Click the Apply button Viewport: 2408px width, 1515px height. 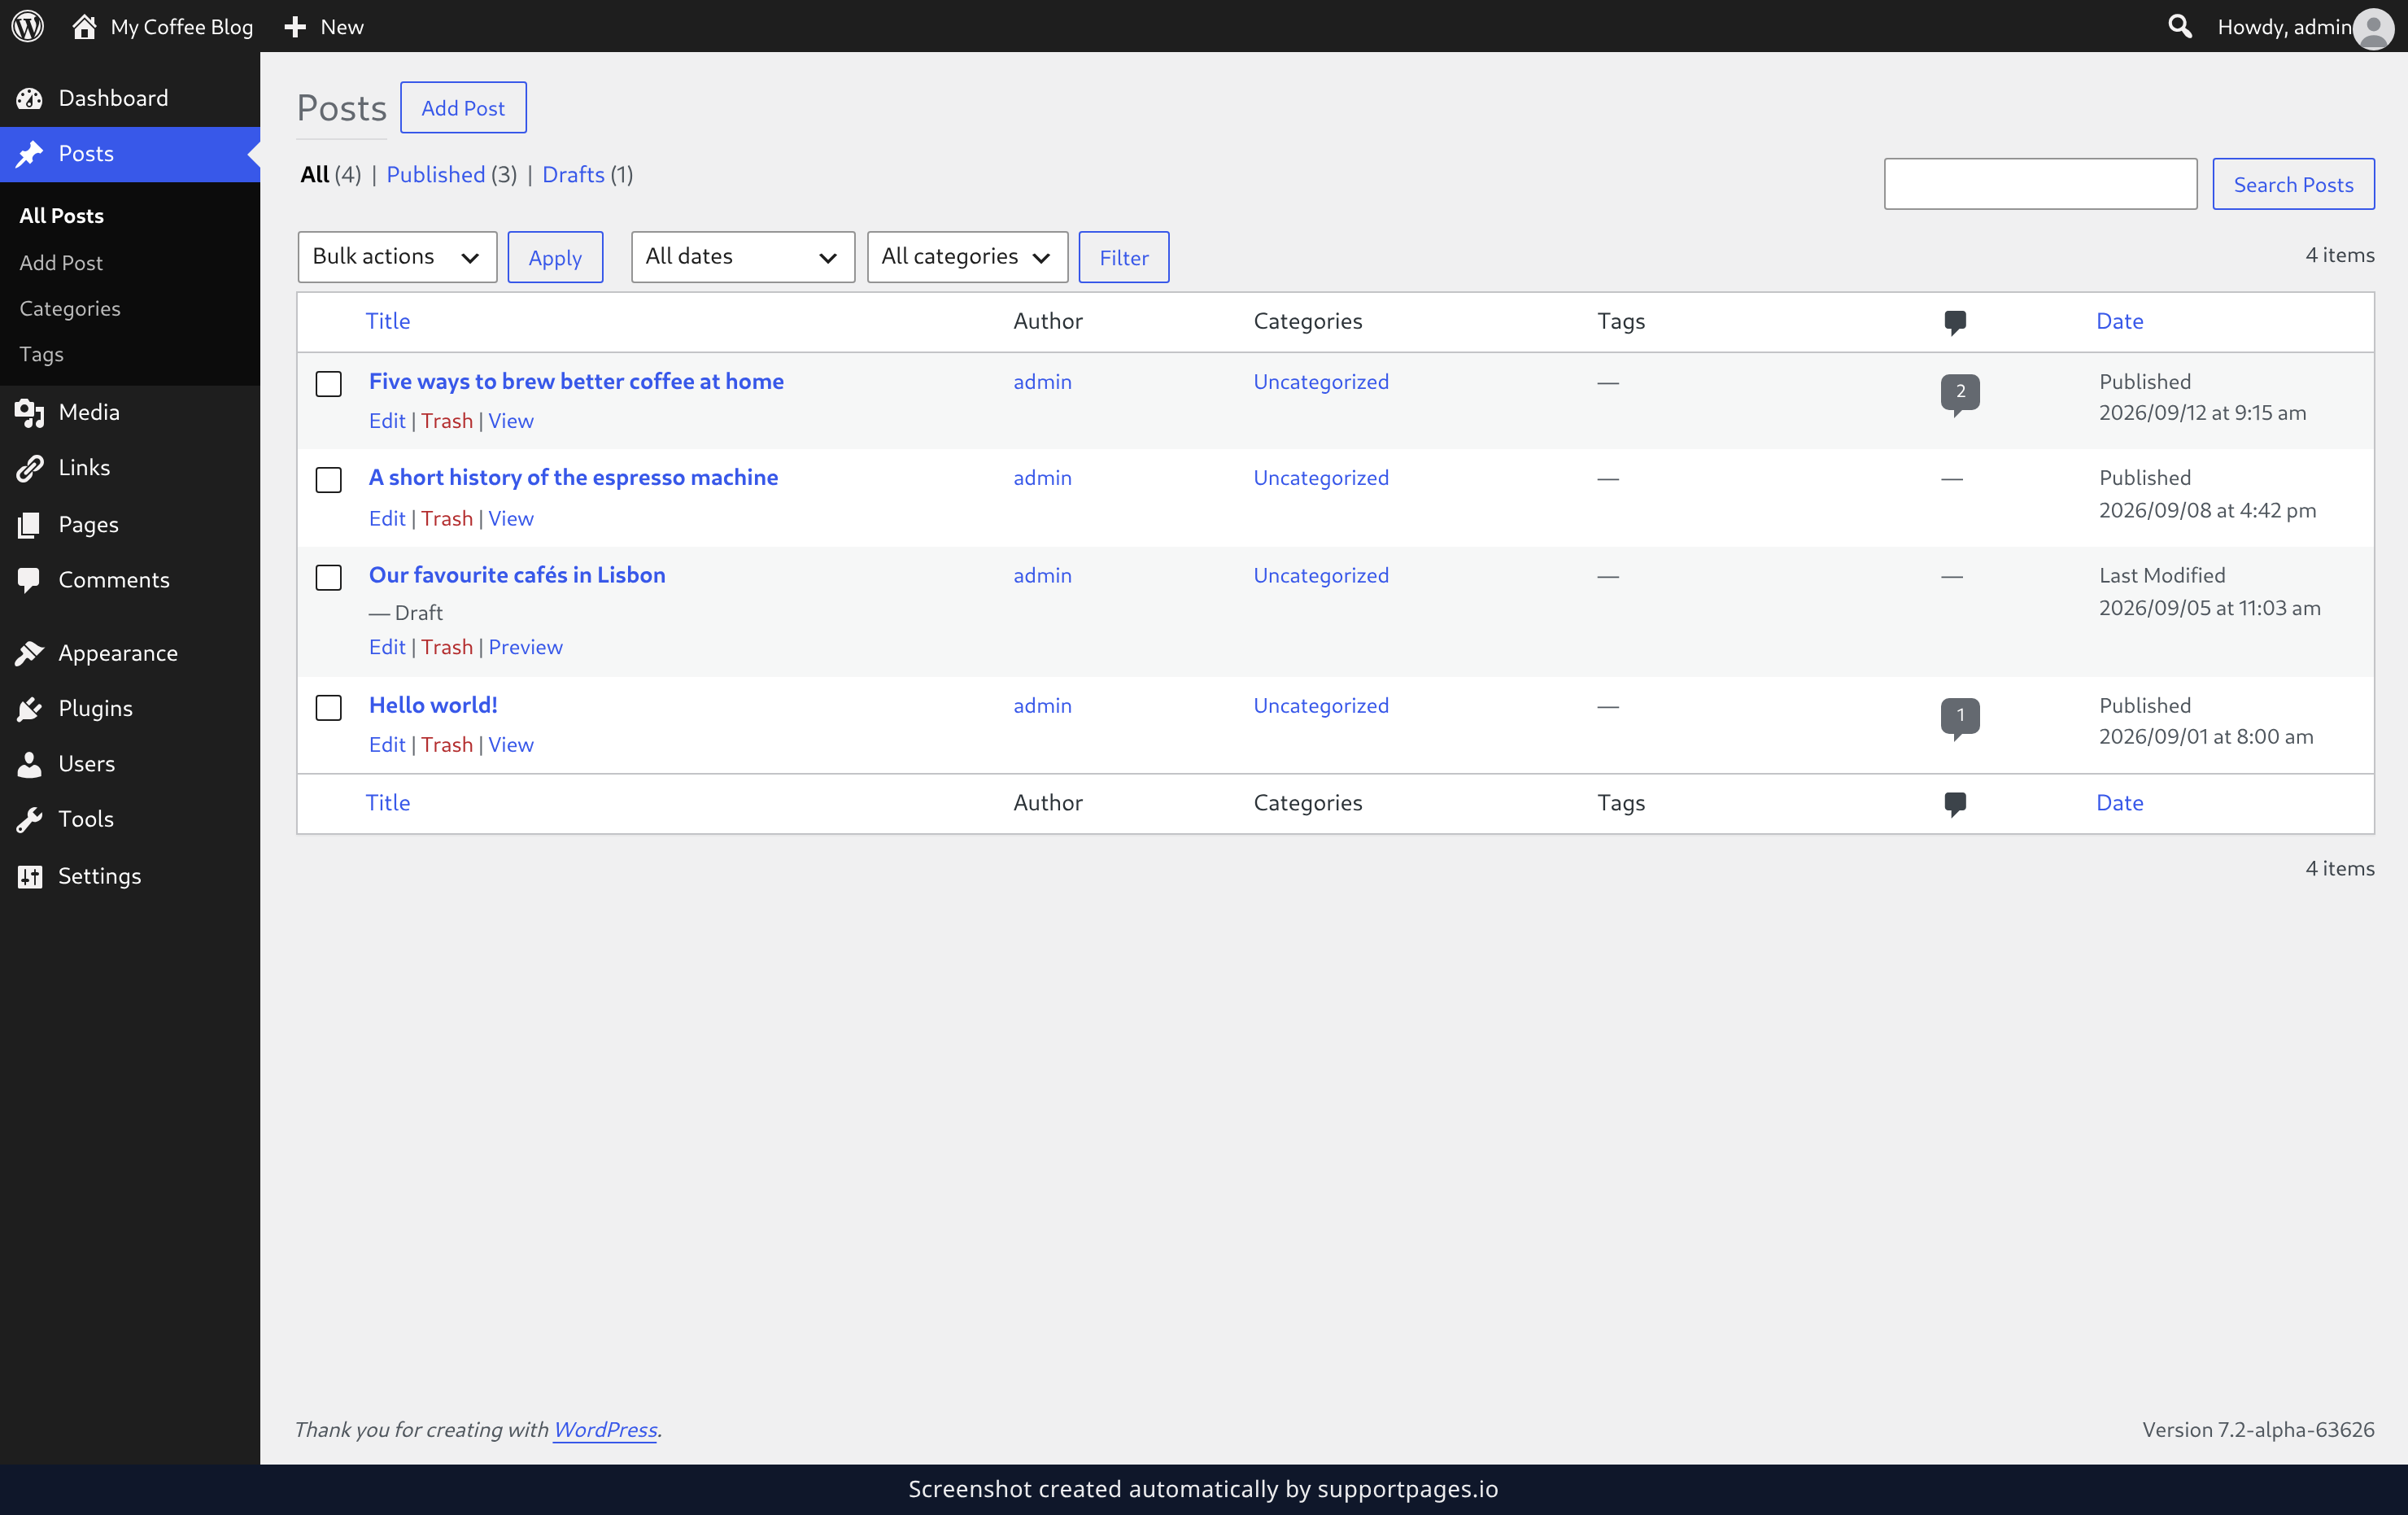click(555, 257)
